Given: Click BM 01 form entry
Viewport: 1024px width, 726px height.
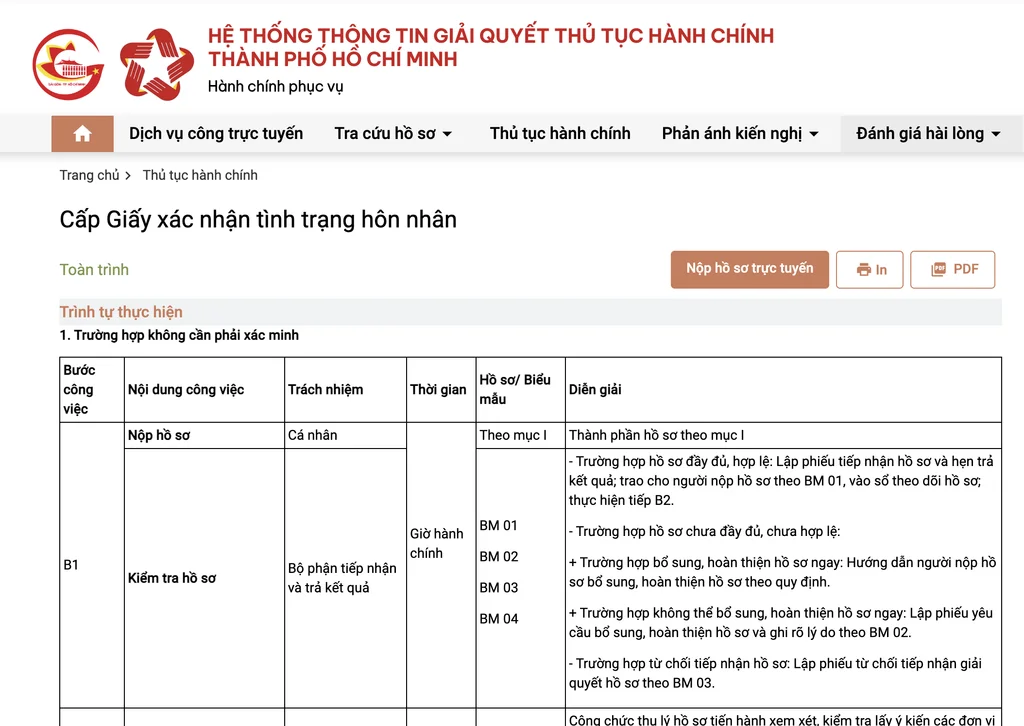Looking at the screenshot, I should coord(498,526).
